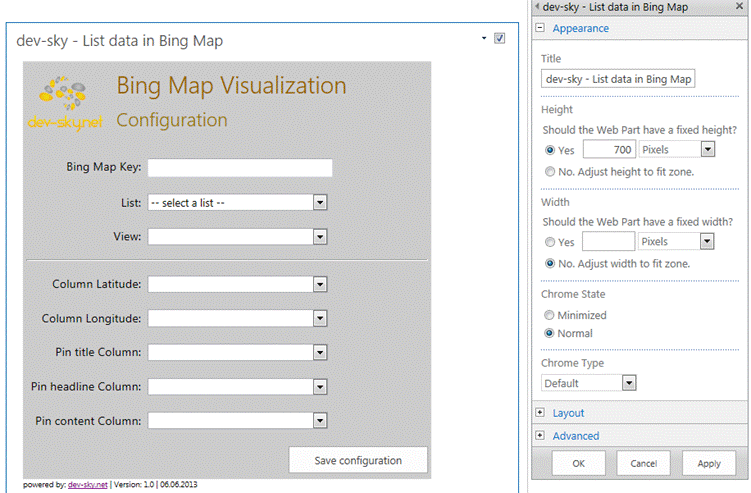Follow the dev-sky.net footer link

[88, 485]
